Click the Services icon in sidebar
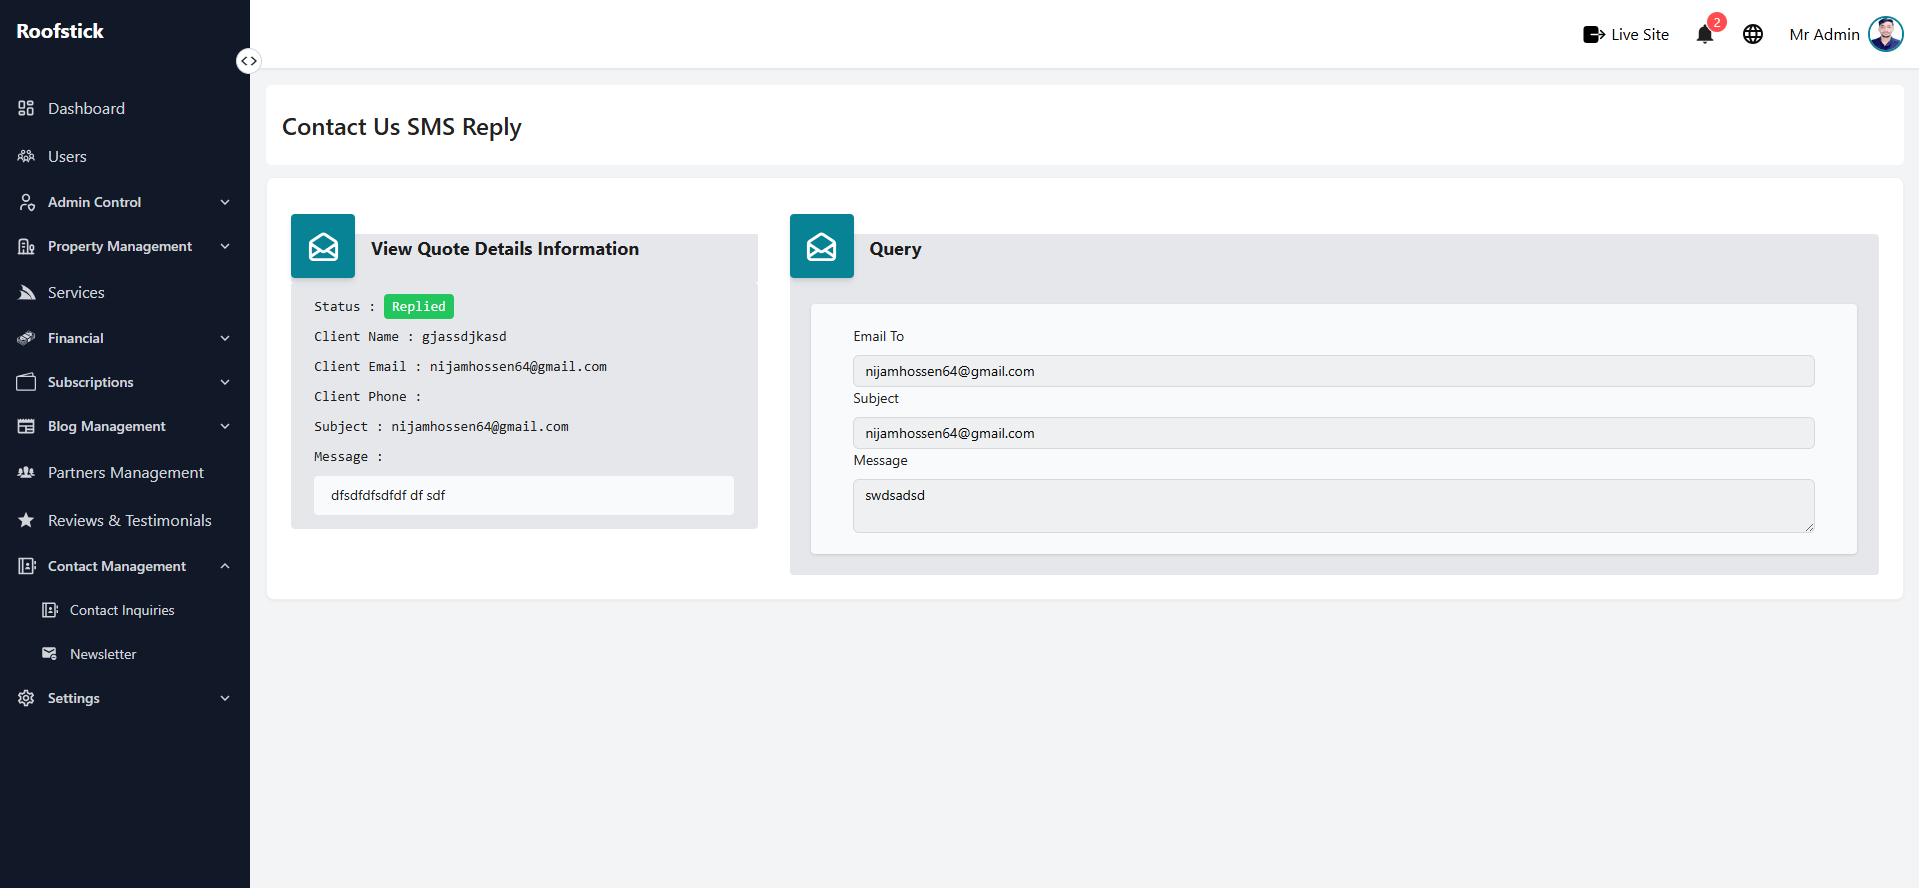Image resolution: width=1919 pixels, height=888 pixels. click(x=27, y=292)
